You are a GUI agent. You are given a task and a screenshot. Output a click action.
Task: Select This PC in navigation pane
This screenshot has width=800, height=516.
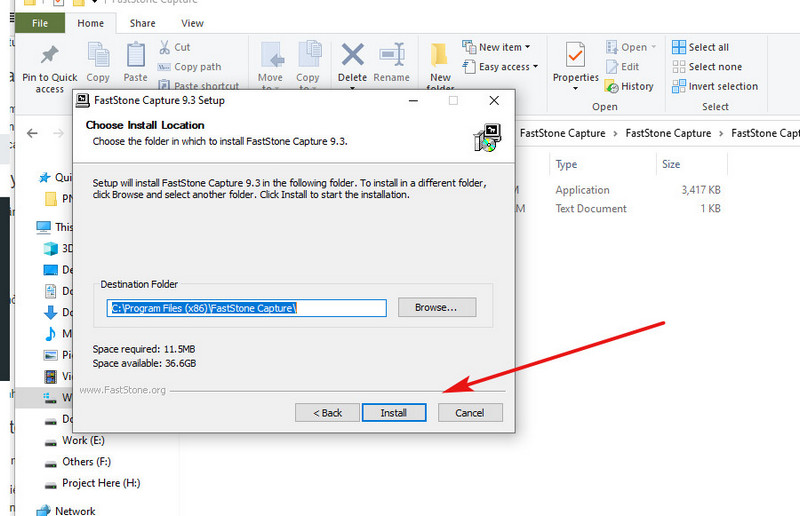coord(54,227)
